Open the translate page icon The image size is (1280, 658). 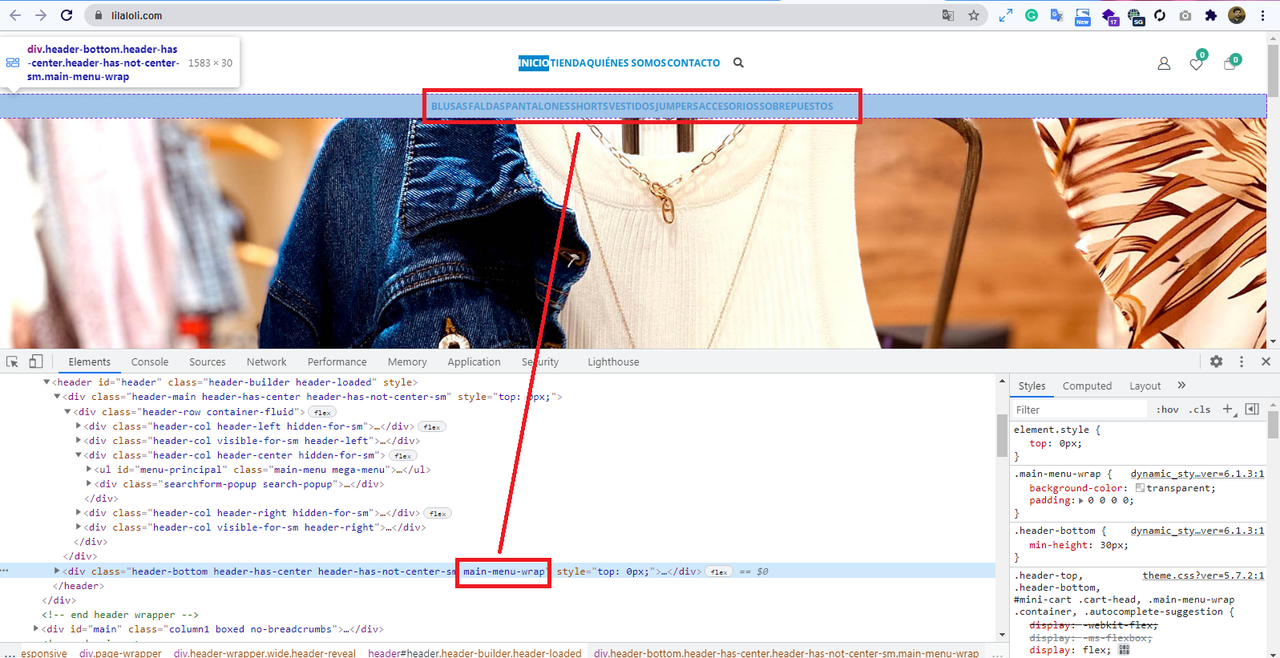pos(948,15)
